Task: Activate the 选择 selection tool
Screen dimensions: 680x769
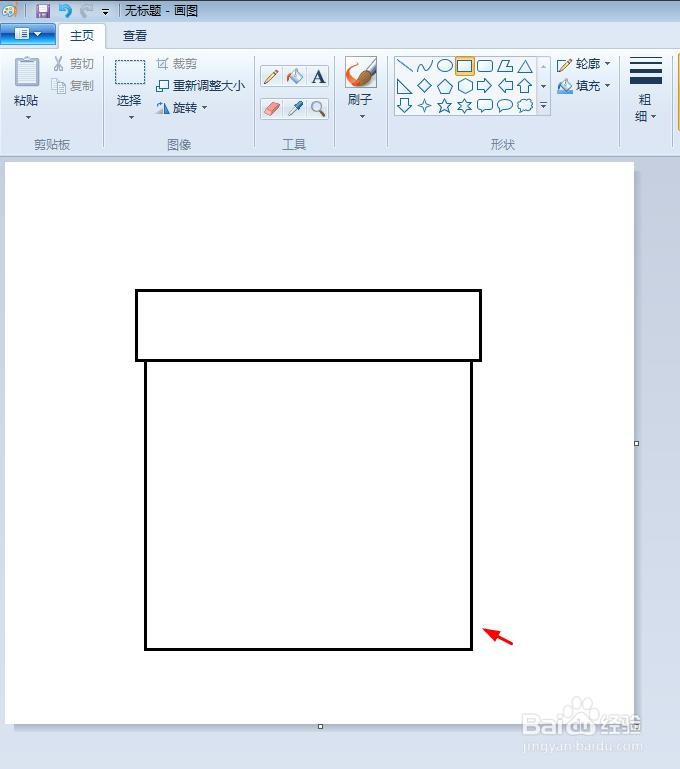Action: (129, 81)
